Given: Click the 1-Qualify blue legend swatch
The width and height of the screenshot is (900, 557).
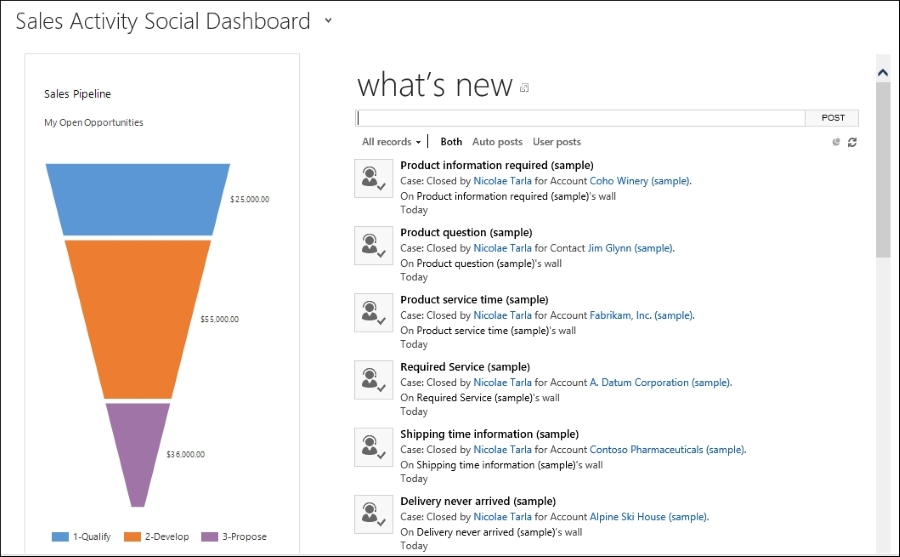Looking at the screenshot, I should [60, 537].
